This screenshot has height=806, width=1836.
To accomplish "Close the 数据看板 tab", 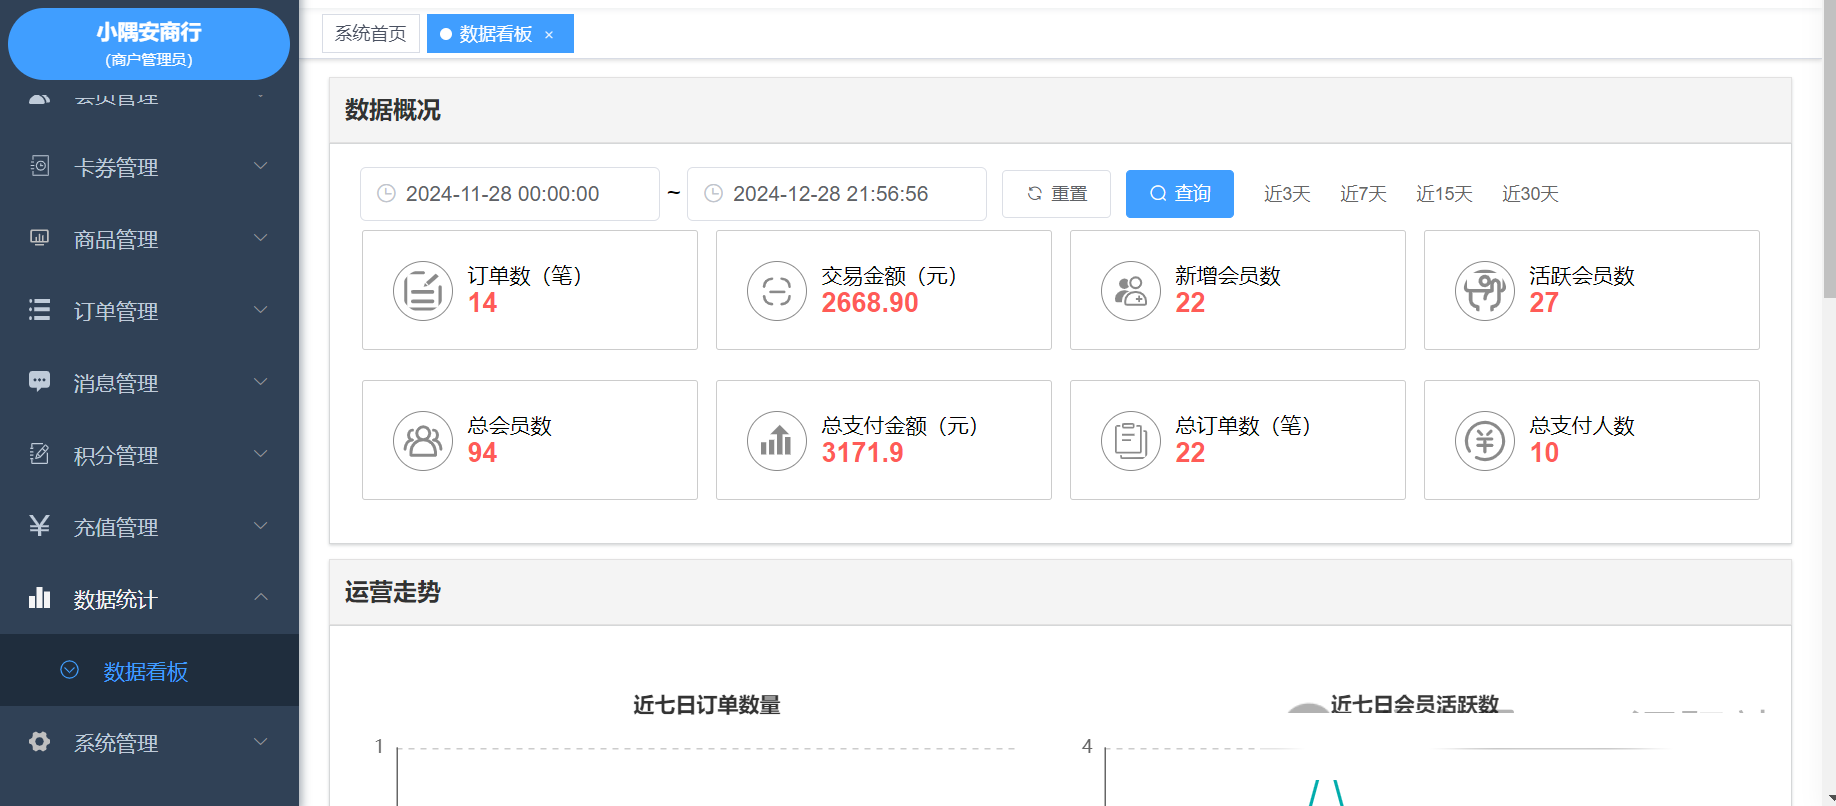I will 549,35.
